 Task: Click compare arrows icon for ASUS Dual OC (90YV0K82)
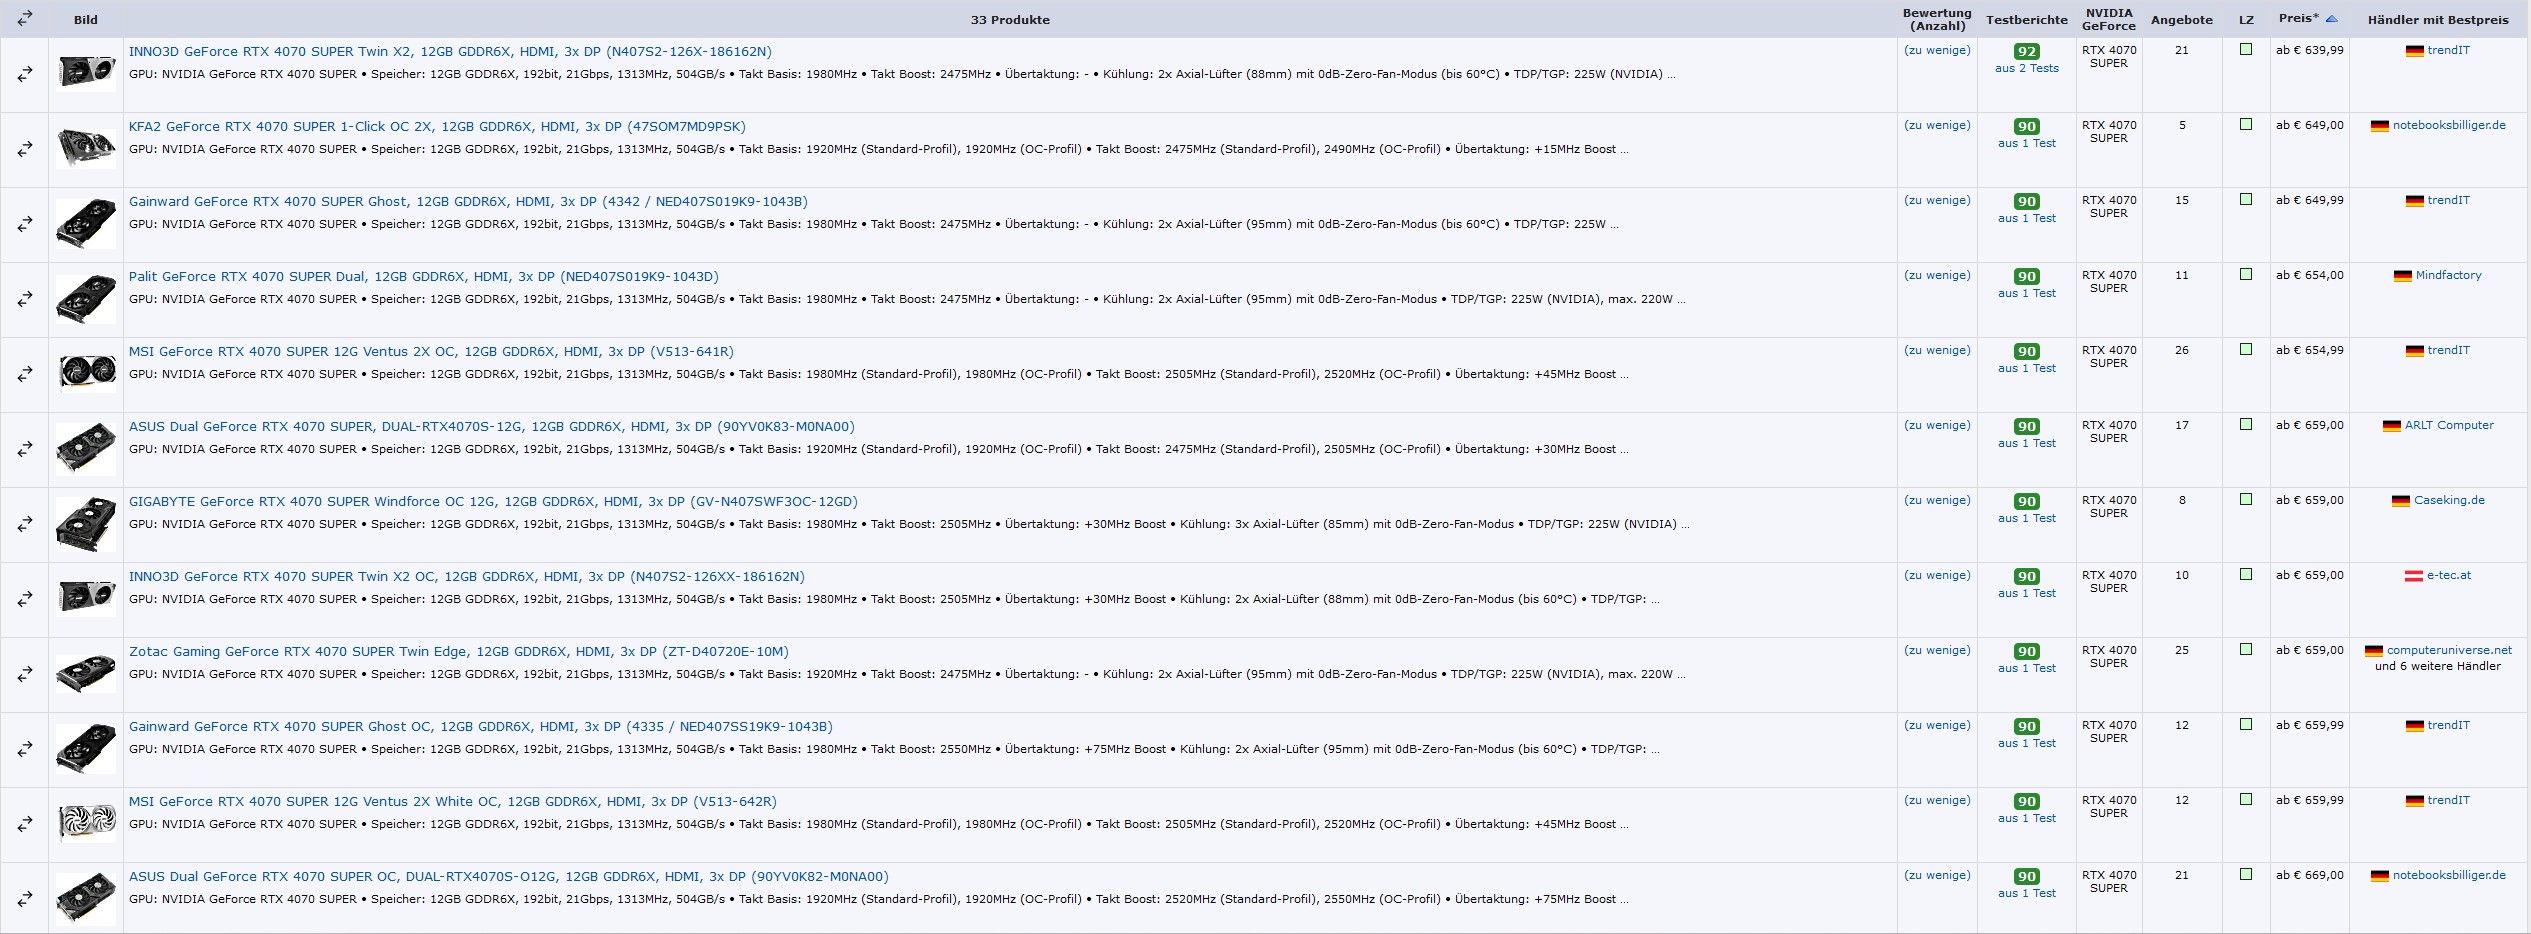(x=25, y=899)
